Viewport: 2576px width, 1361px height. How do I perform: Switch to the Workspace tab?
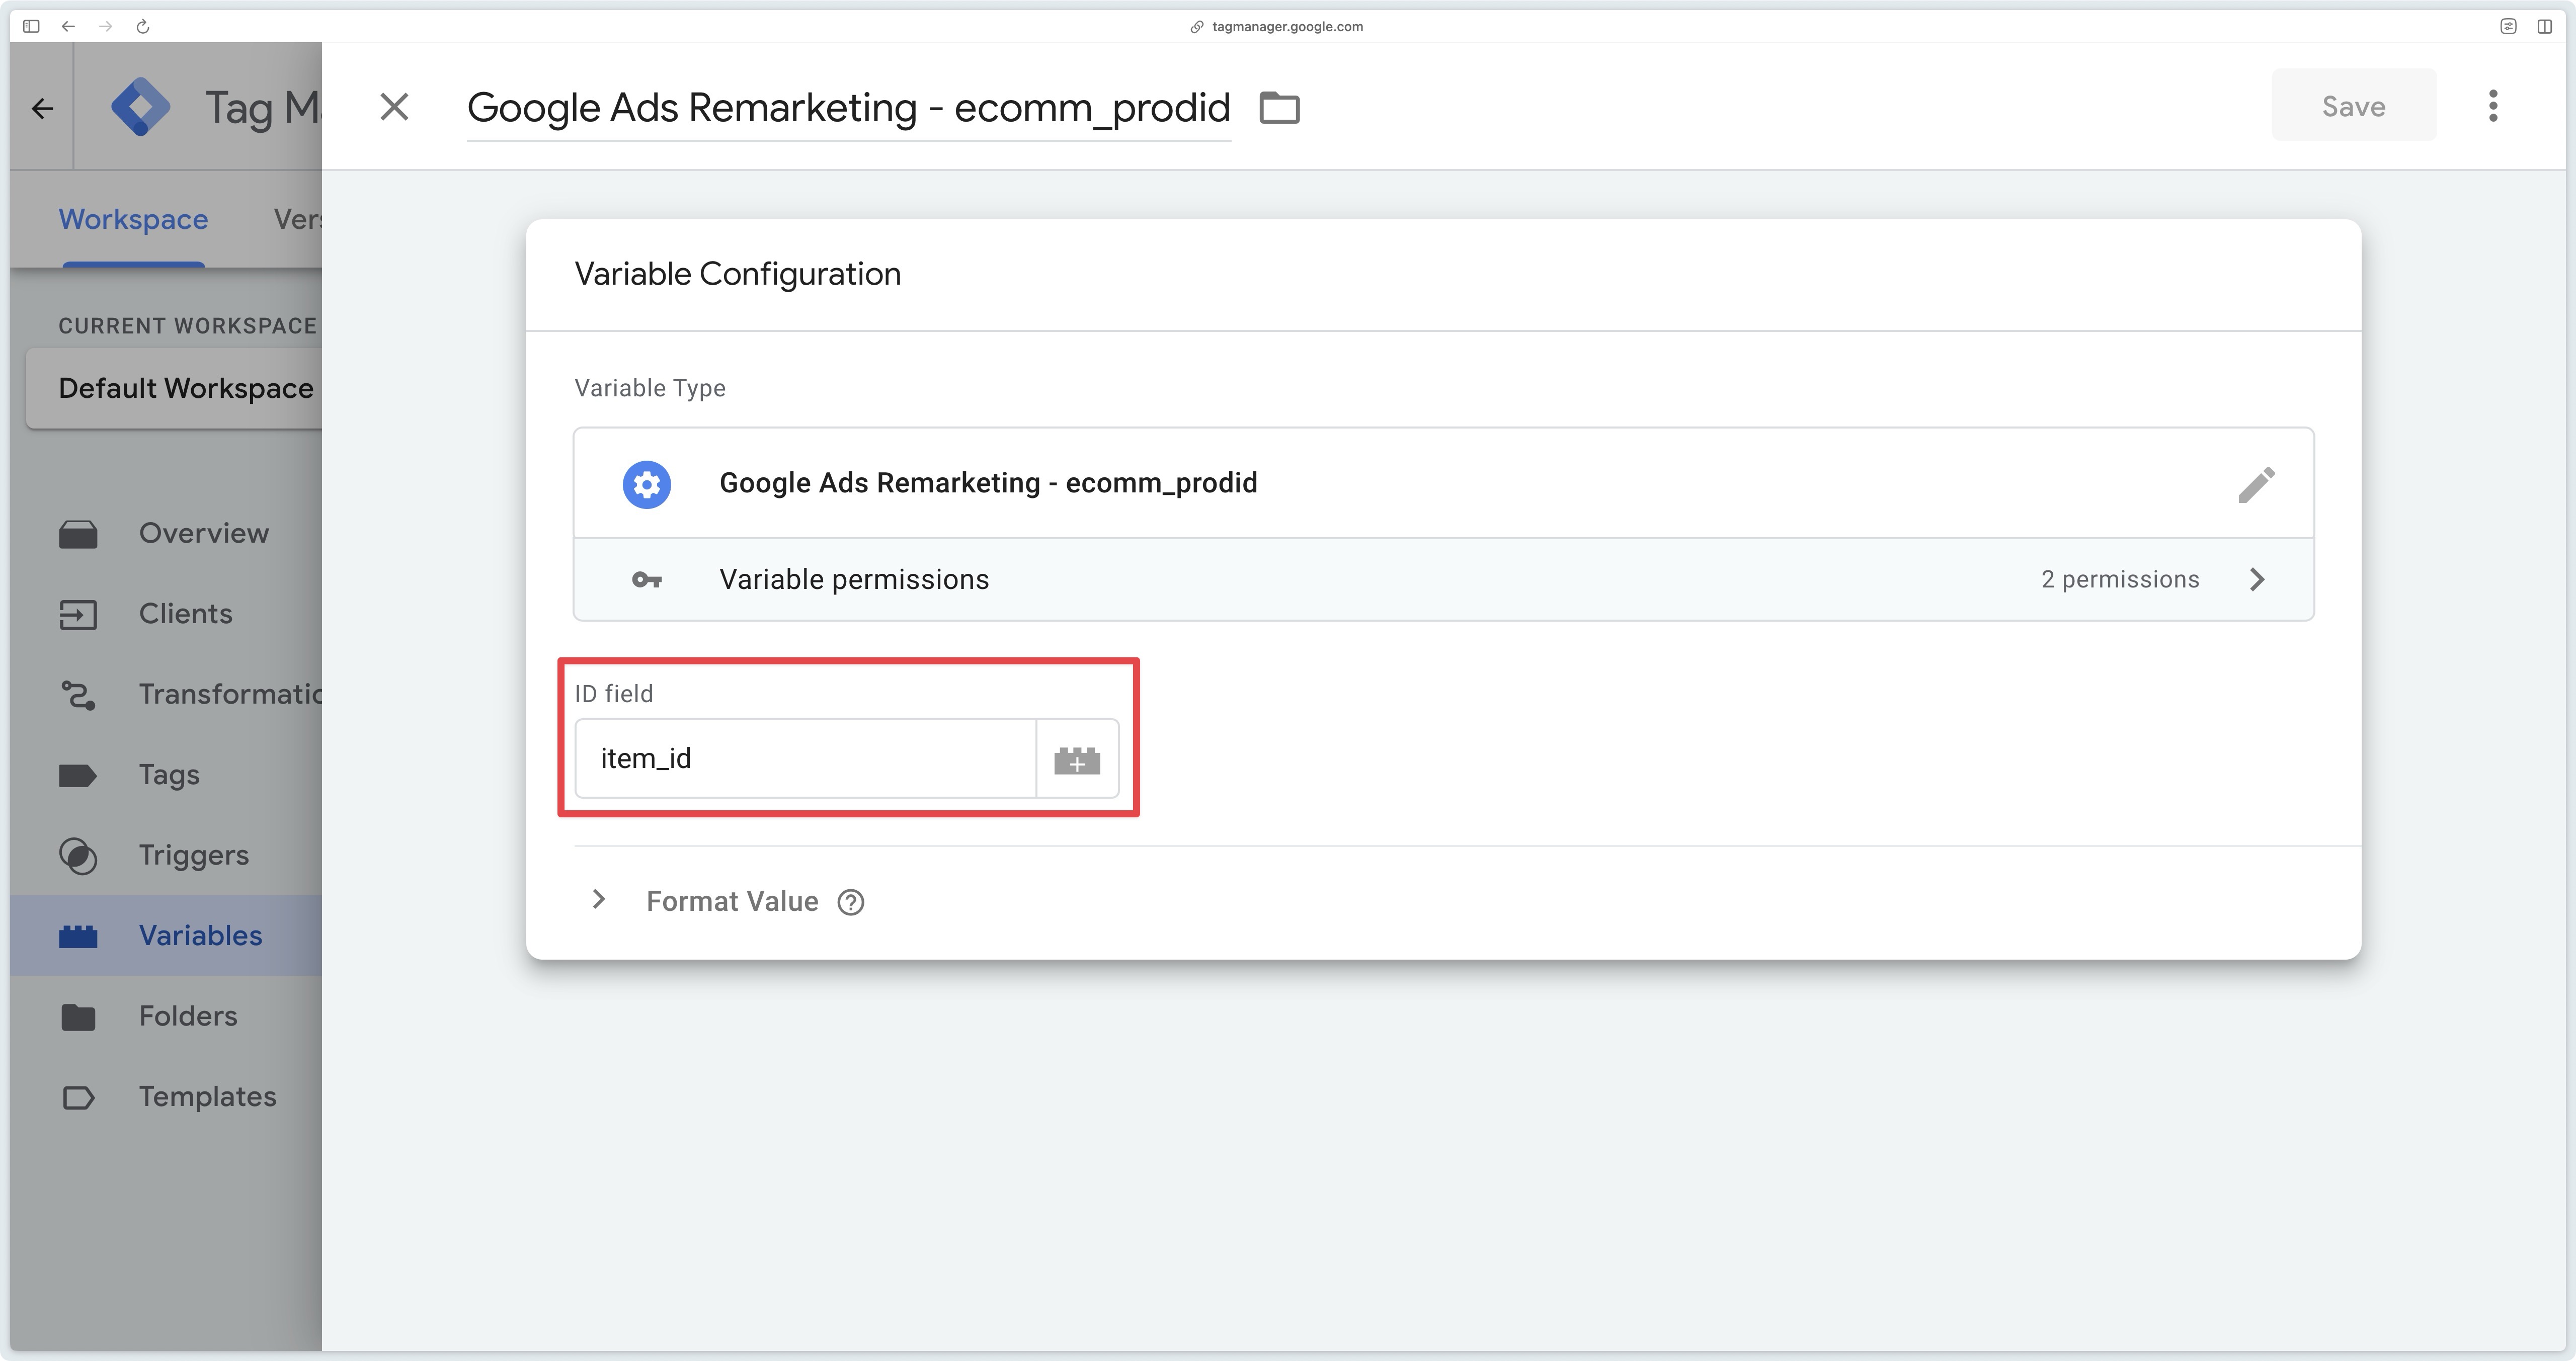[133, 220]
